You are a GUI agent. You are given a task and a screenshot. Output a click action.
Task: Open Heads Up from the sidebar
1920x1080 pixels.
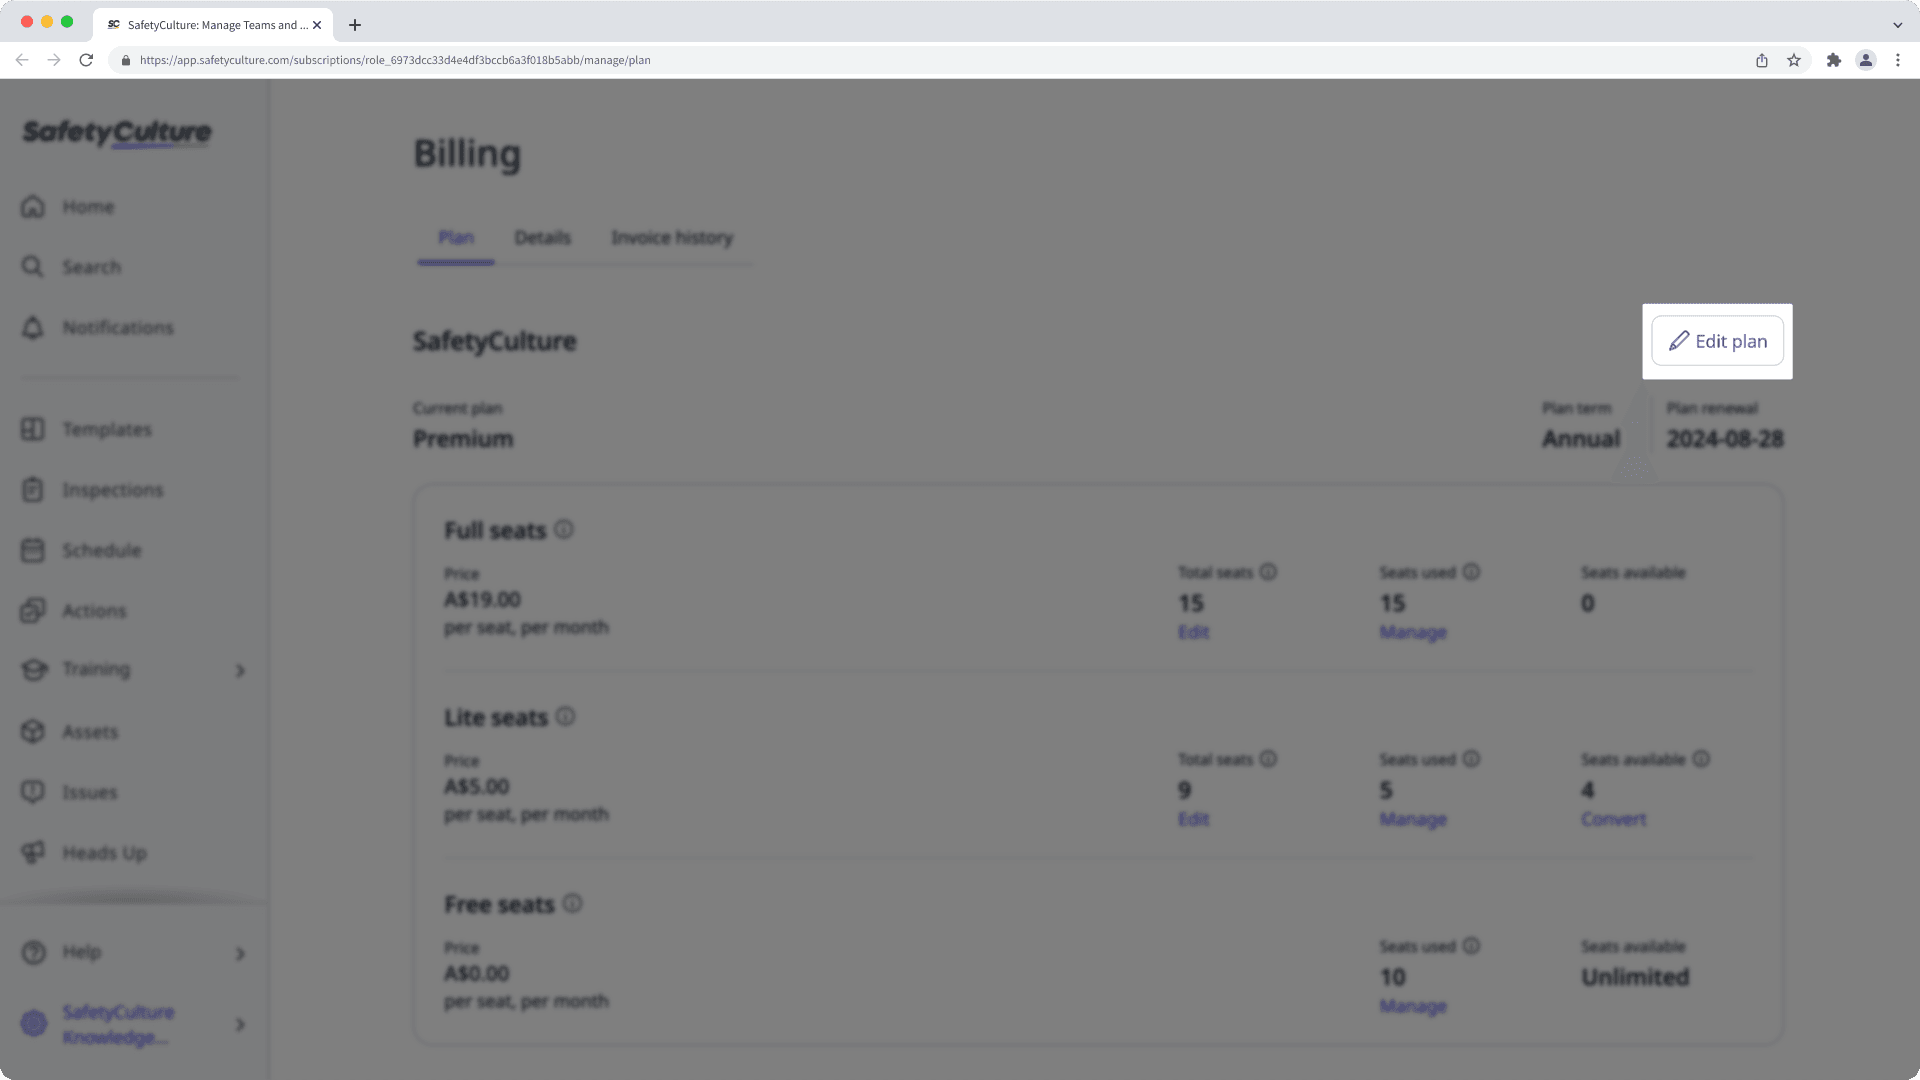[x=102, y=852]
